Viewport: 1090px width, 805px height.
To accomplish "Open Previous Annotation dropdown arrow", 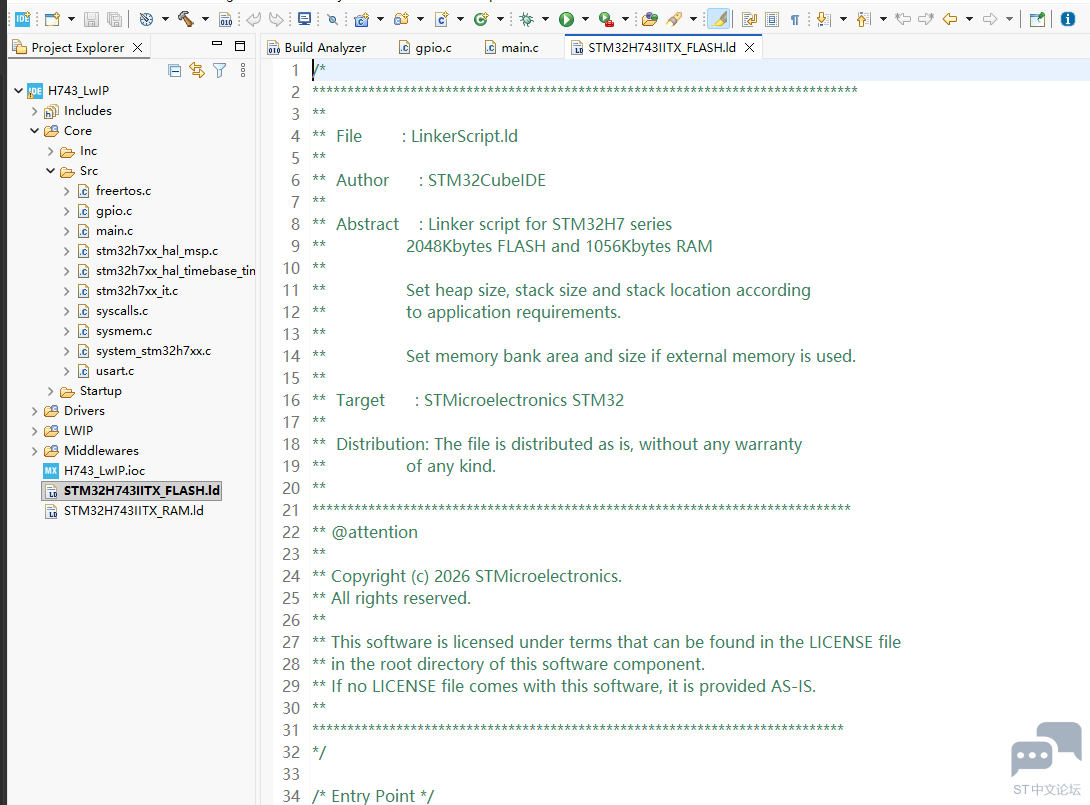I will 884,19.
